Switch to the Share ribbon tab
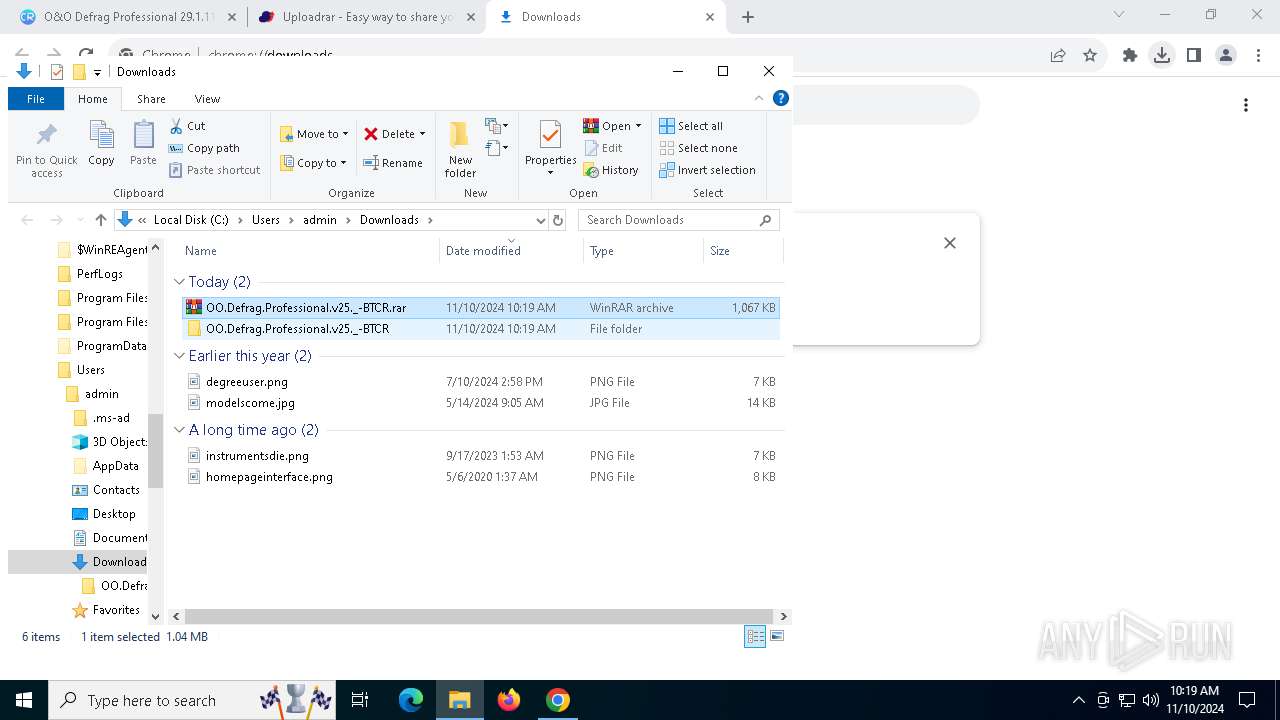Screen dimensions: 1280x720 click(151, 99)
